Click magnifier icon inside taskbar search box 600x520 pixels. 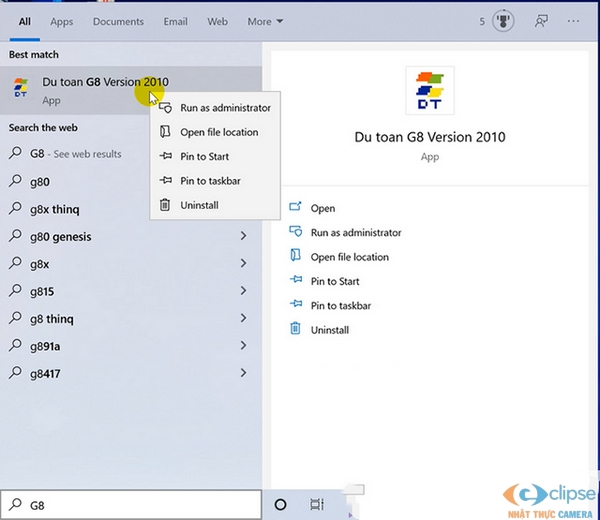(x=15, y=504)
